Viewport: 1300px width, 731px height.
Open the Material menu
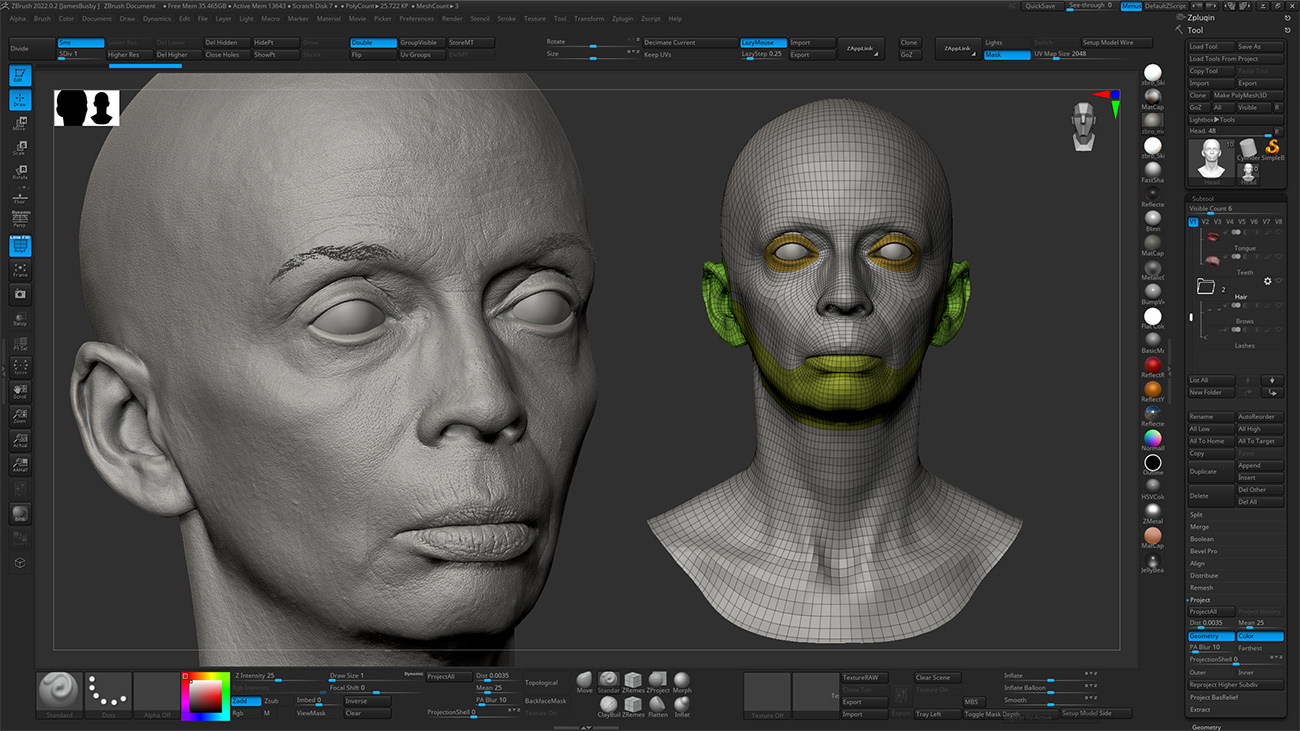(328, 18)
